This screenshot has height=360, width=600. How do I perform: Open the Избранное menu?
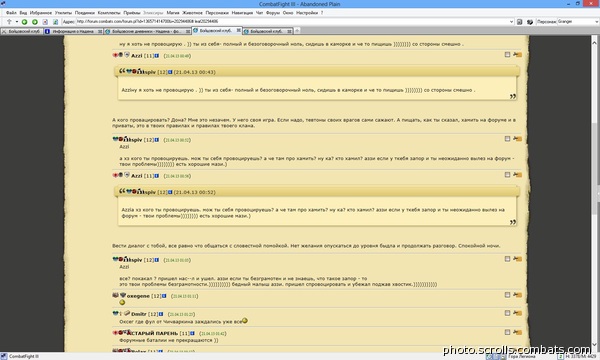click(x=41, y=13)
